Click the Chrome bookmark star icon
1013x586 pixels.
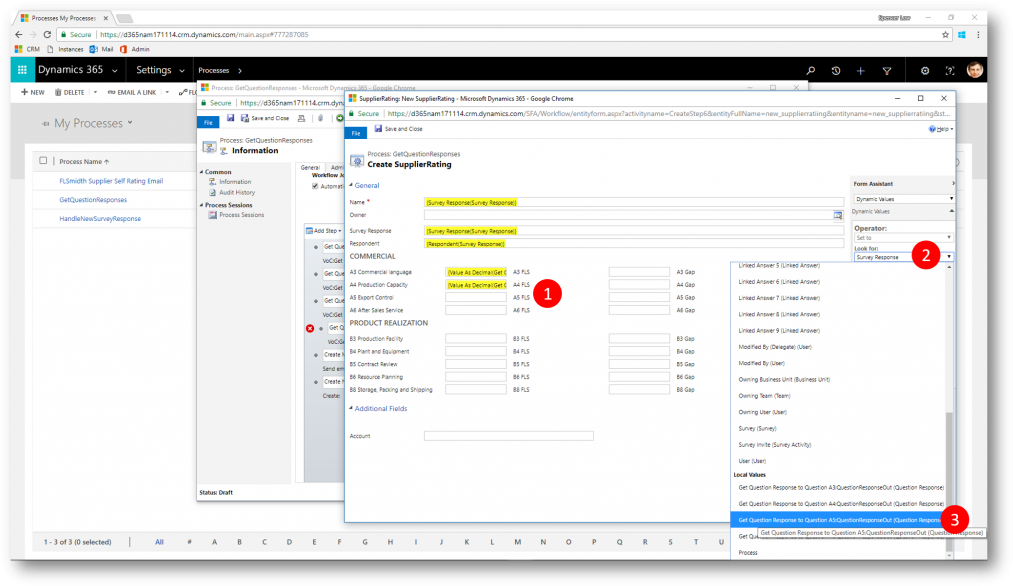(x=946, y=34)
